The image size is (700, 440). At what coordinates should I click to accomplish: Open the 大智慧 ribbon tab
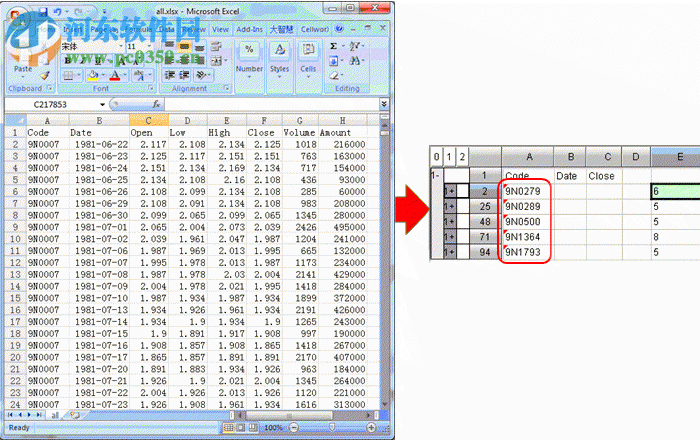pos(281,29)
